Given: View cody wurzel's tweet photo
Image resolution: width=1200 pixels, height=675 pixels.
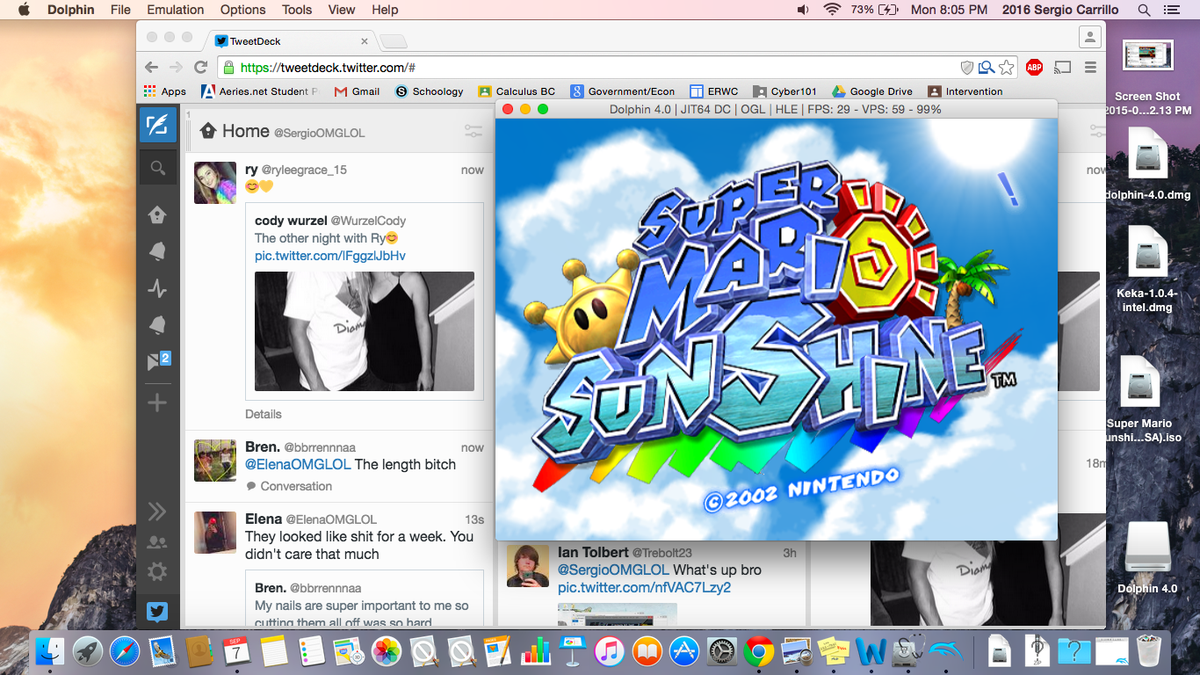Looking at the screenshot, I should point(364,331).
